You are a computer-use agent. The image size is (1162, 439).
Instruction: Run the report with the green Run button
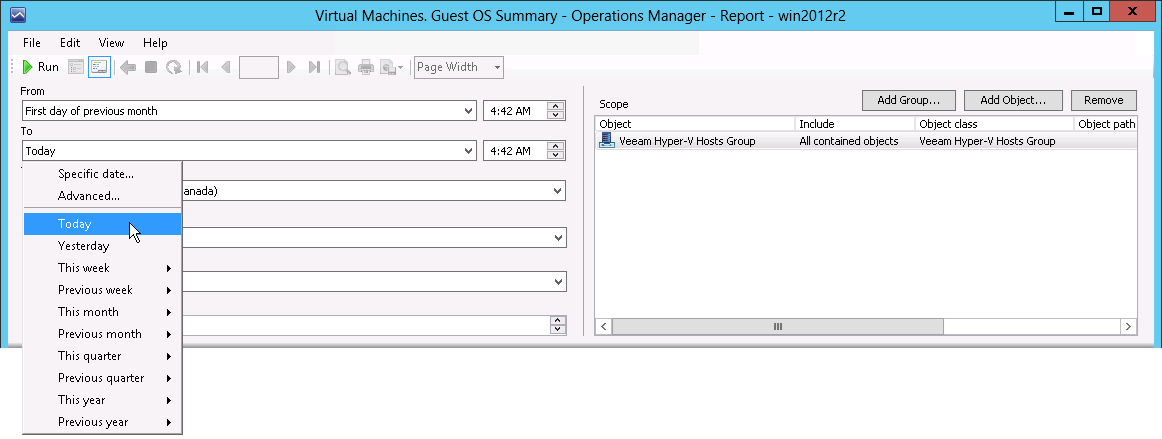(40, 67)
